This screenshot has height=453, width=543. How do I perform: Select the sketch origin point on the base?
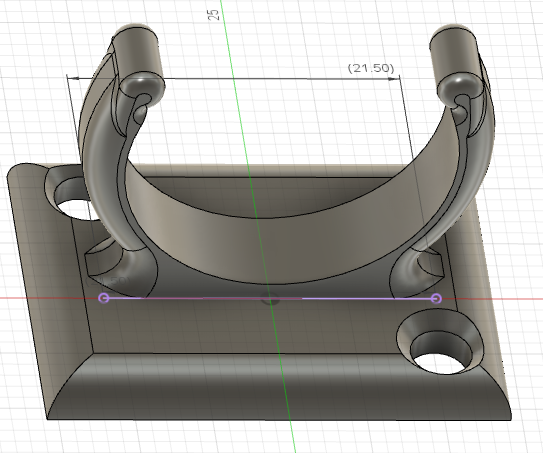pos(270,298)
